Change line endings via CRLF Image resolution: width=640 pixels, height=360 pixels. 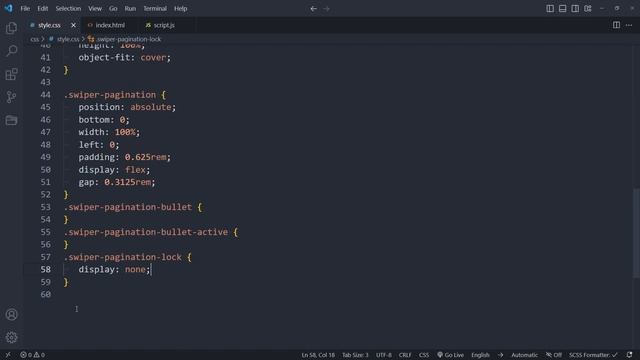[x=405, y=355]
